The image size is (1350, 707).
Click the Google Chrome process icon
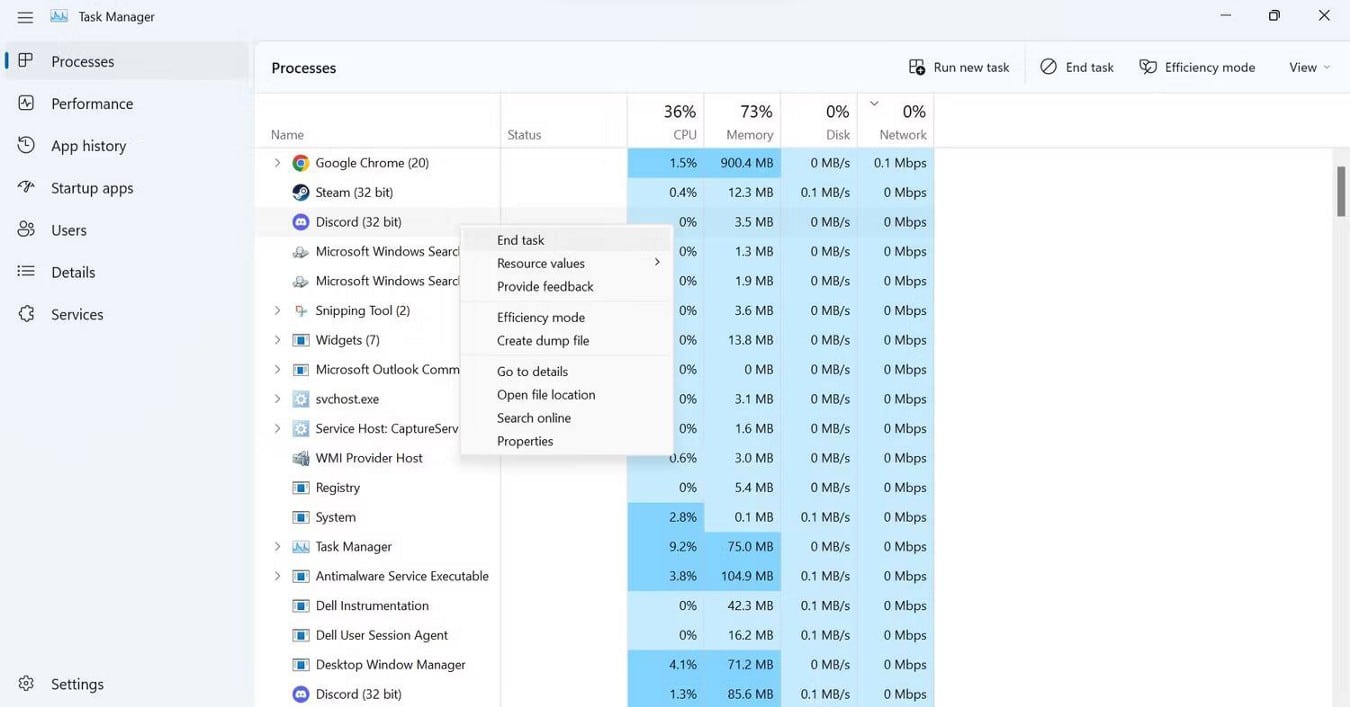point(300,162)
